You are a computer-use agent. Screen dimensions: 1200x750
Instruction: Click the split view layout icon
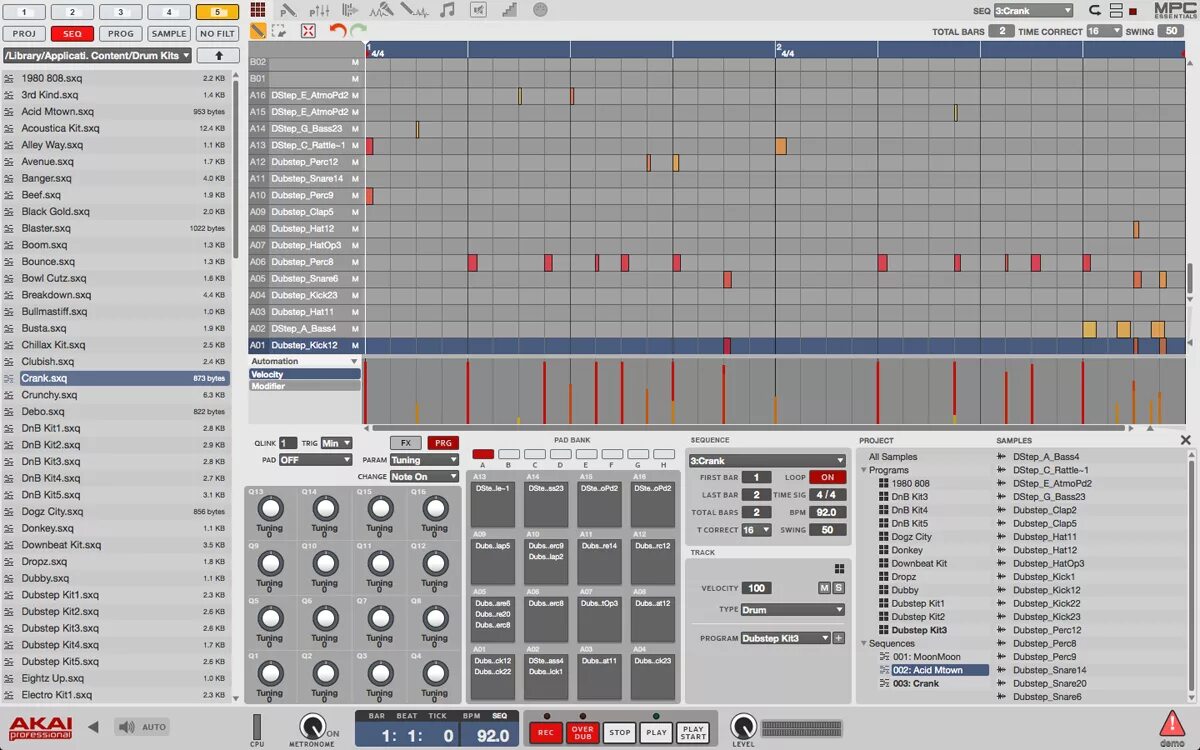pos(1115,10)
